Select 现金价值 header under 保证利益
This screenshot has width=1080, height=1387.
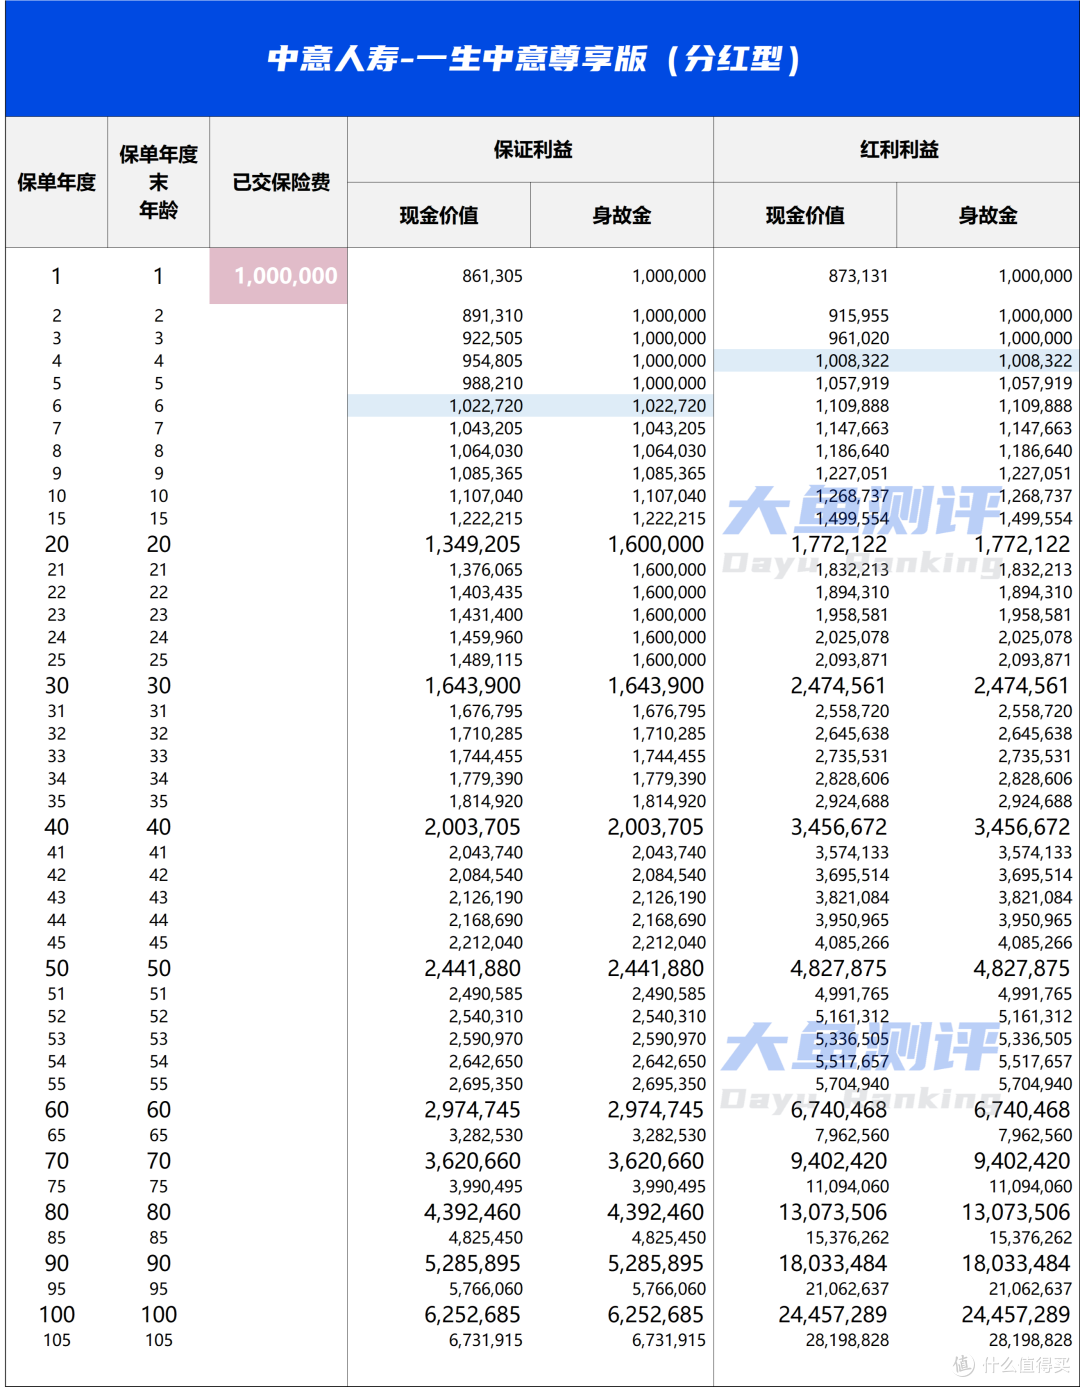click(x=439, y=215)
